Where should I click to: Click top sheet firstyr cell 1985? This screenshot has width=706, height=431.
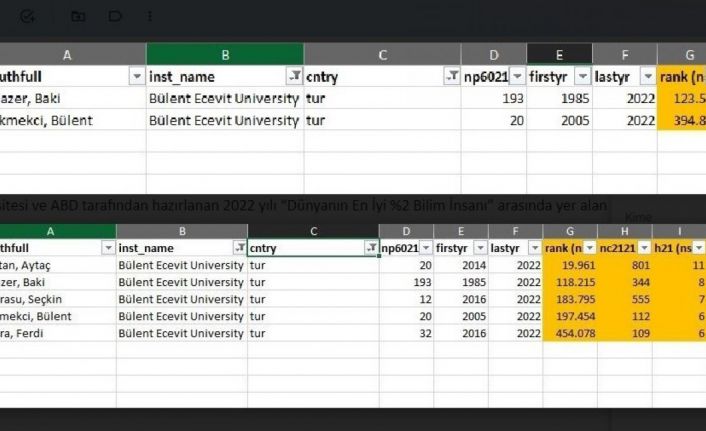[x=559, y=98]
